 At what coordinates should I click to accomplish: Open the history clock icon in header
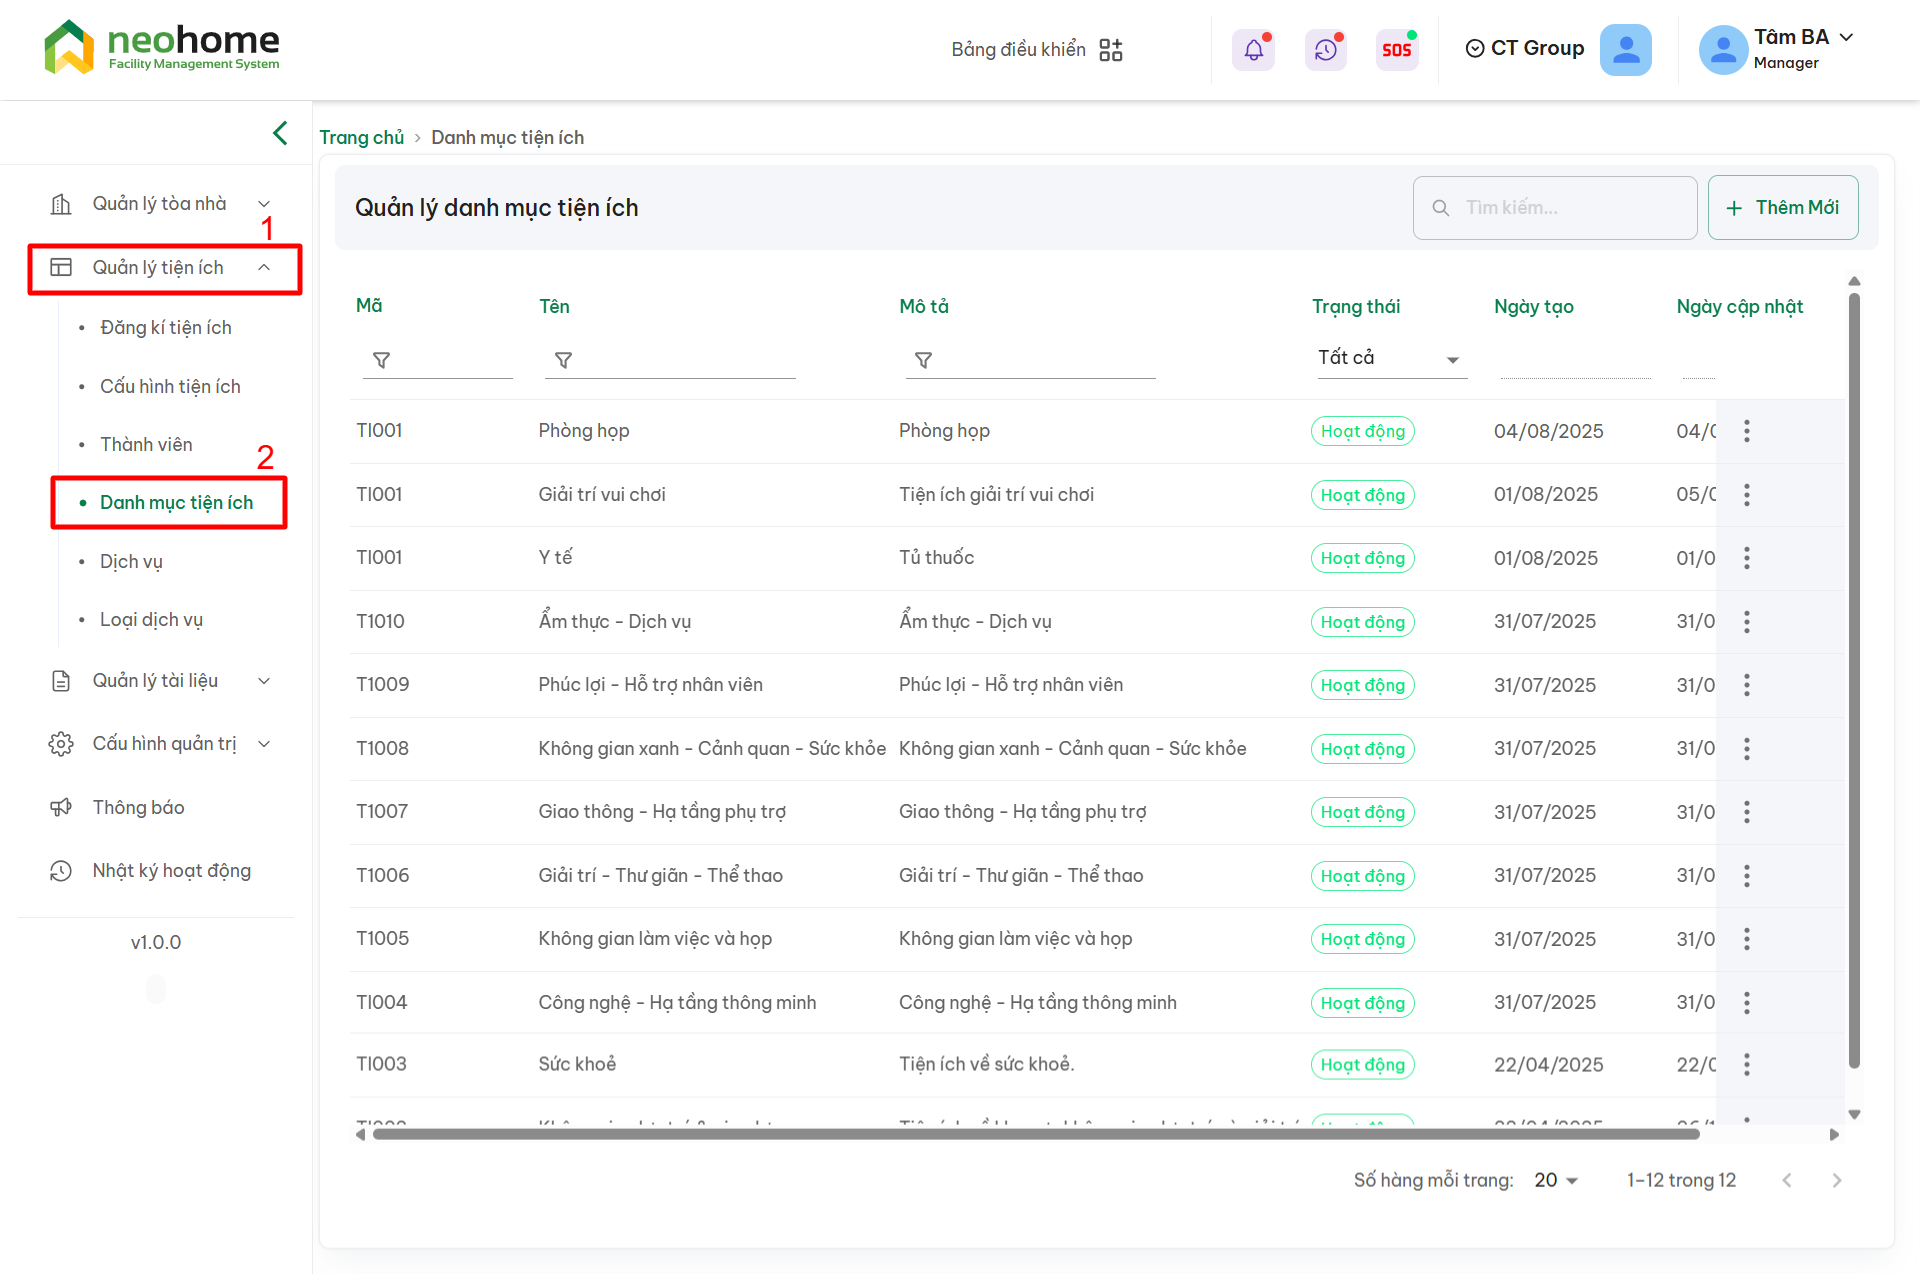pyautogui.click(x=1325, y=49)
